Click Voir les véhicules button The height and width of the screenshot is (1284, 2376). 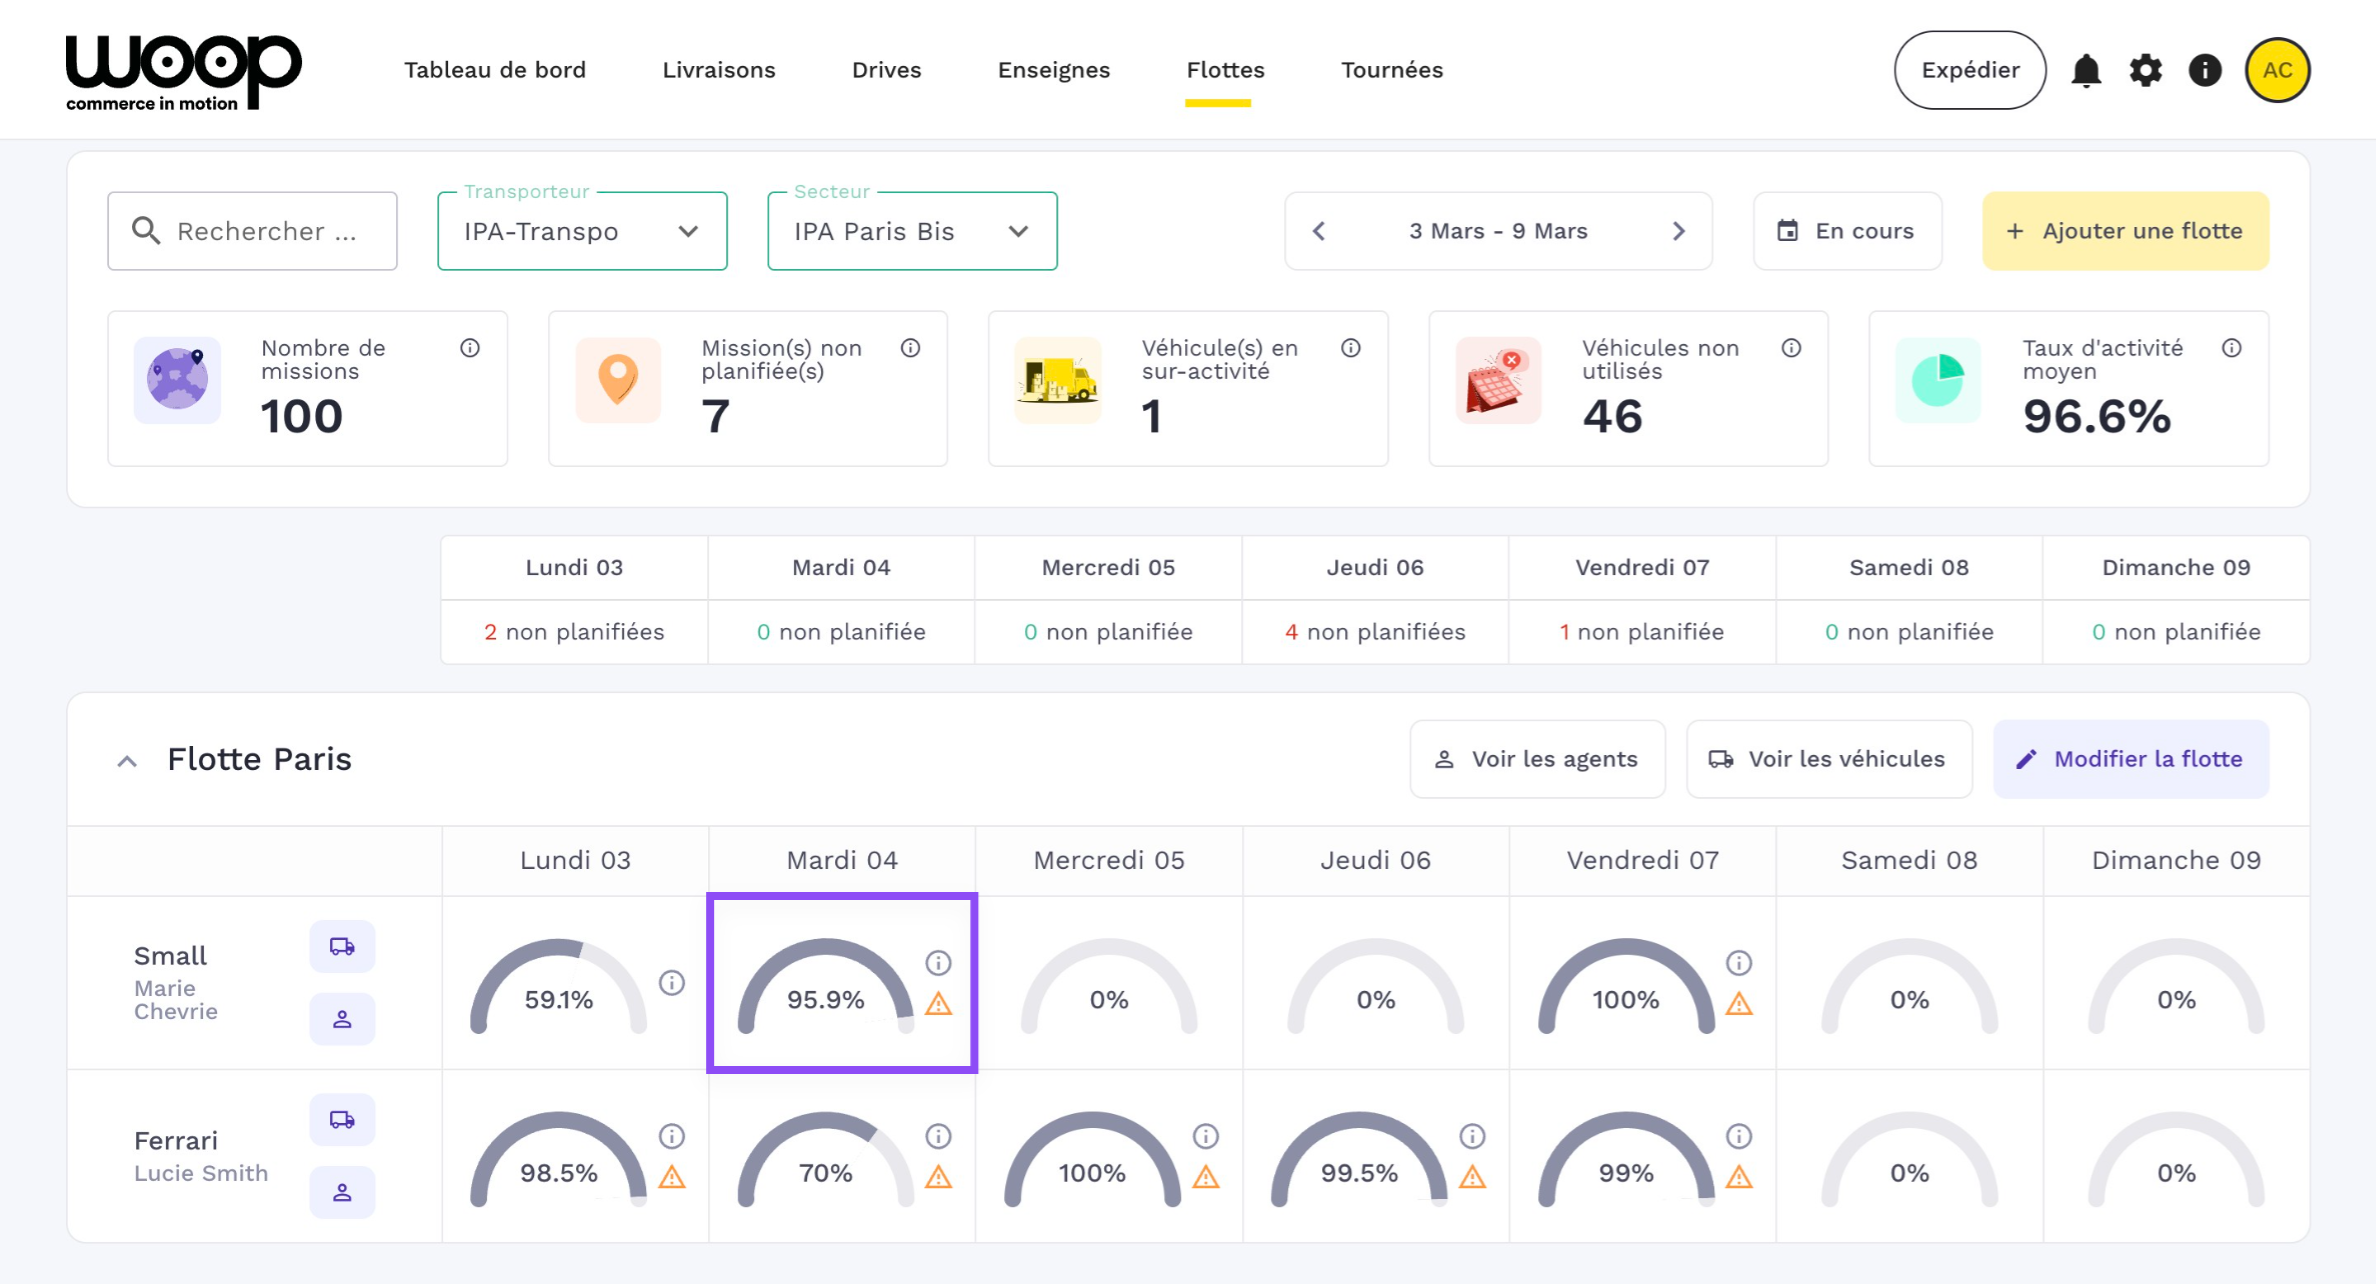tap(1829, 759)
